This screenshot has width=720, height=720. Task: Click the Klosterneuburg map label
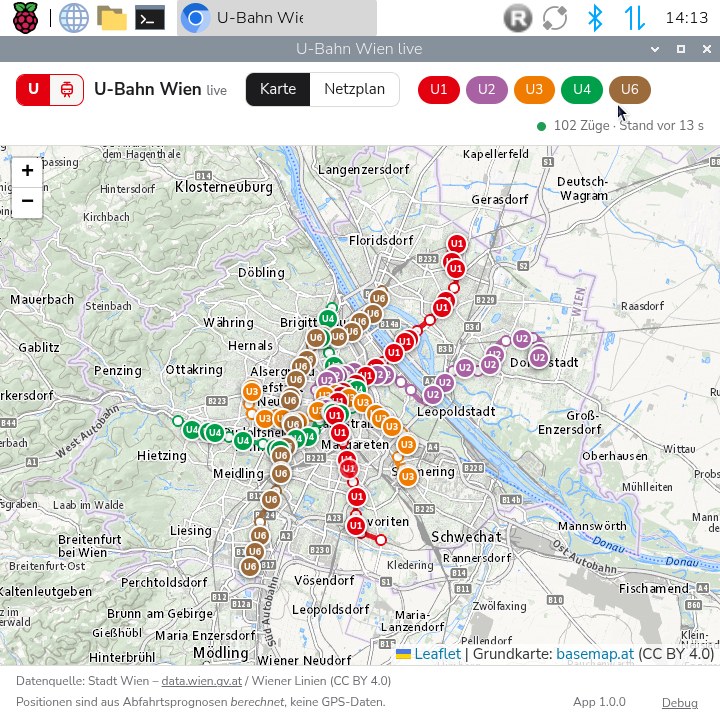pyautogui.click(x=224, y=187)
